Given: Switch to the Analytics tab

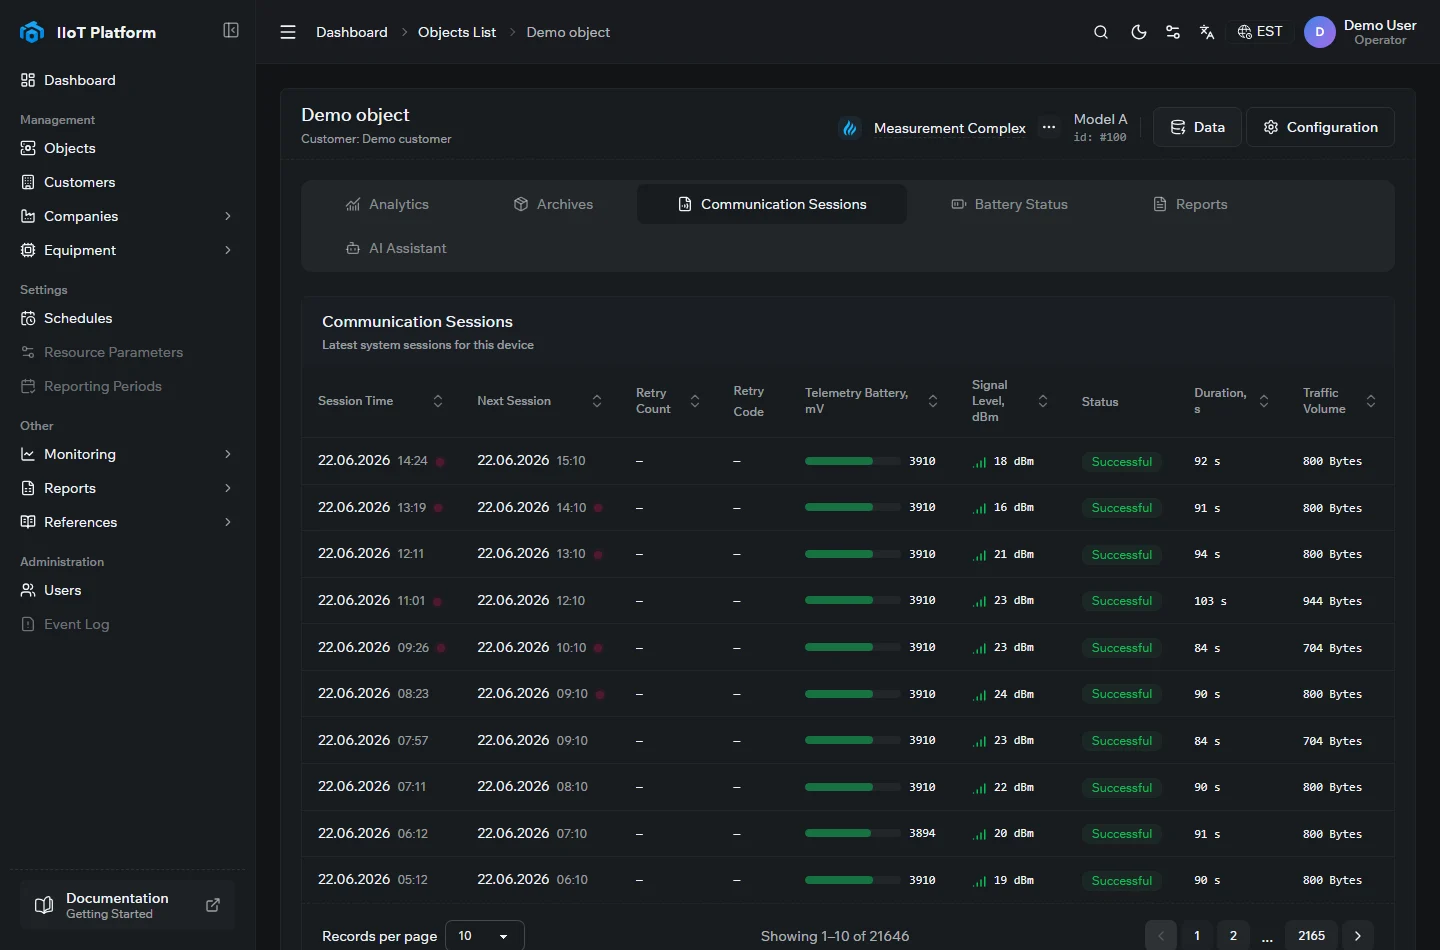Looking at the screenshot, I should point(387,204).
